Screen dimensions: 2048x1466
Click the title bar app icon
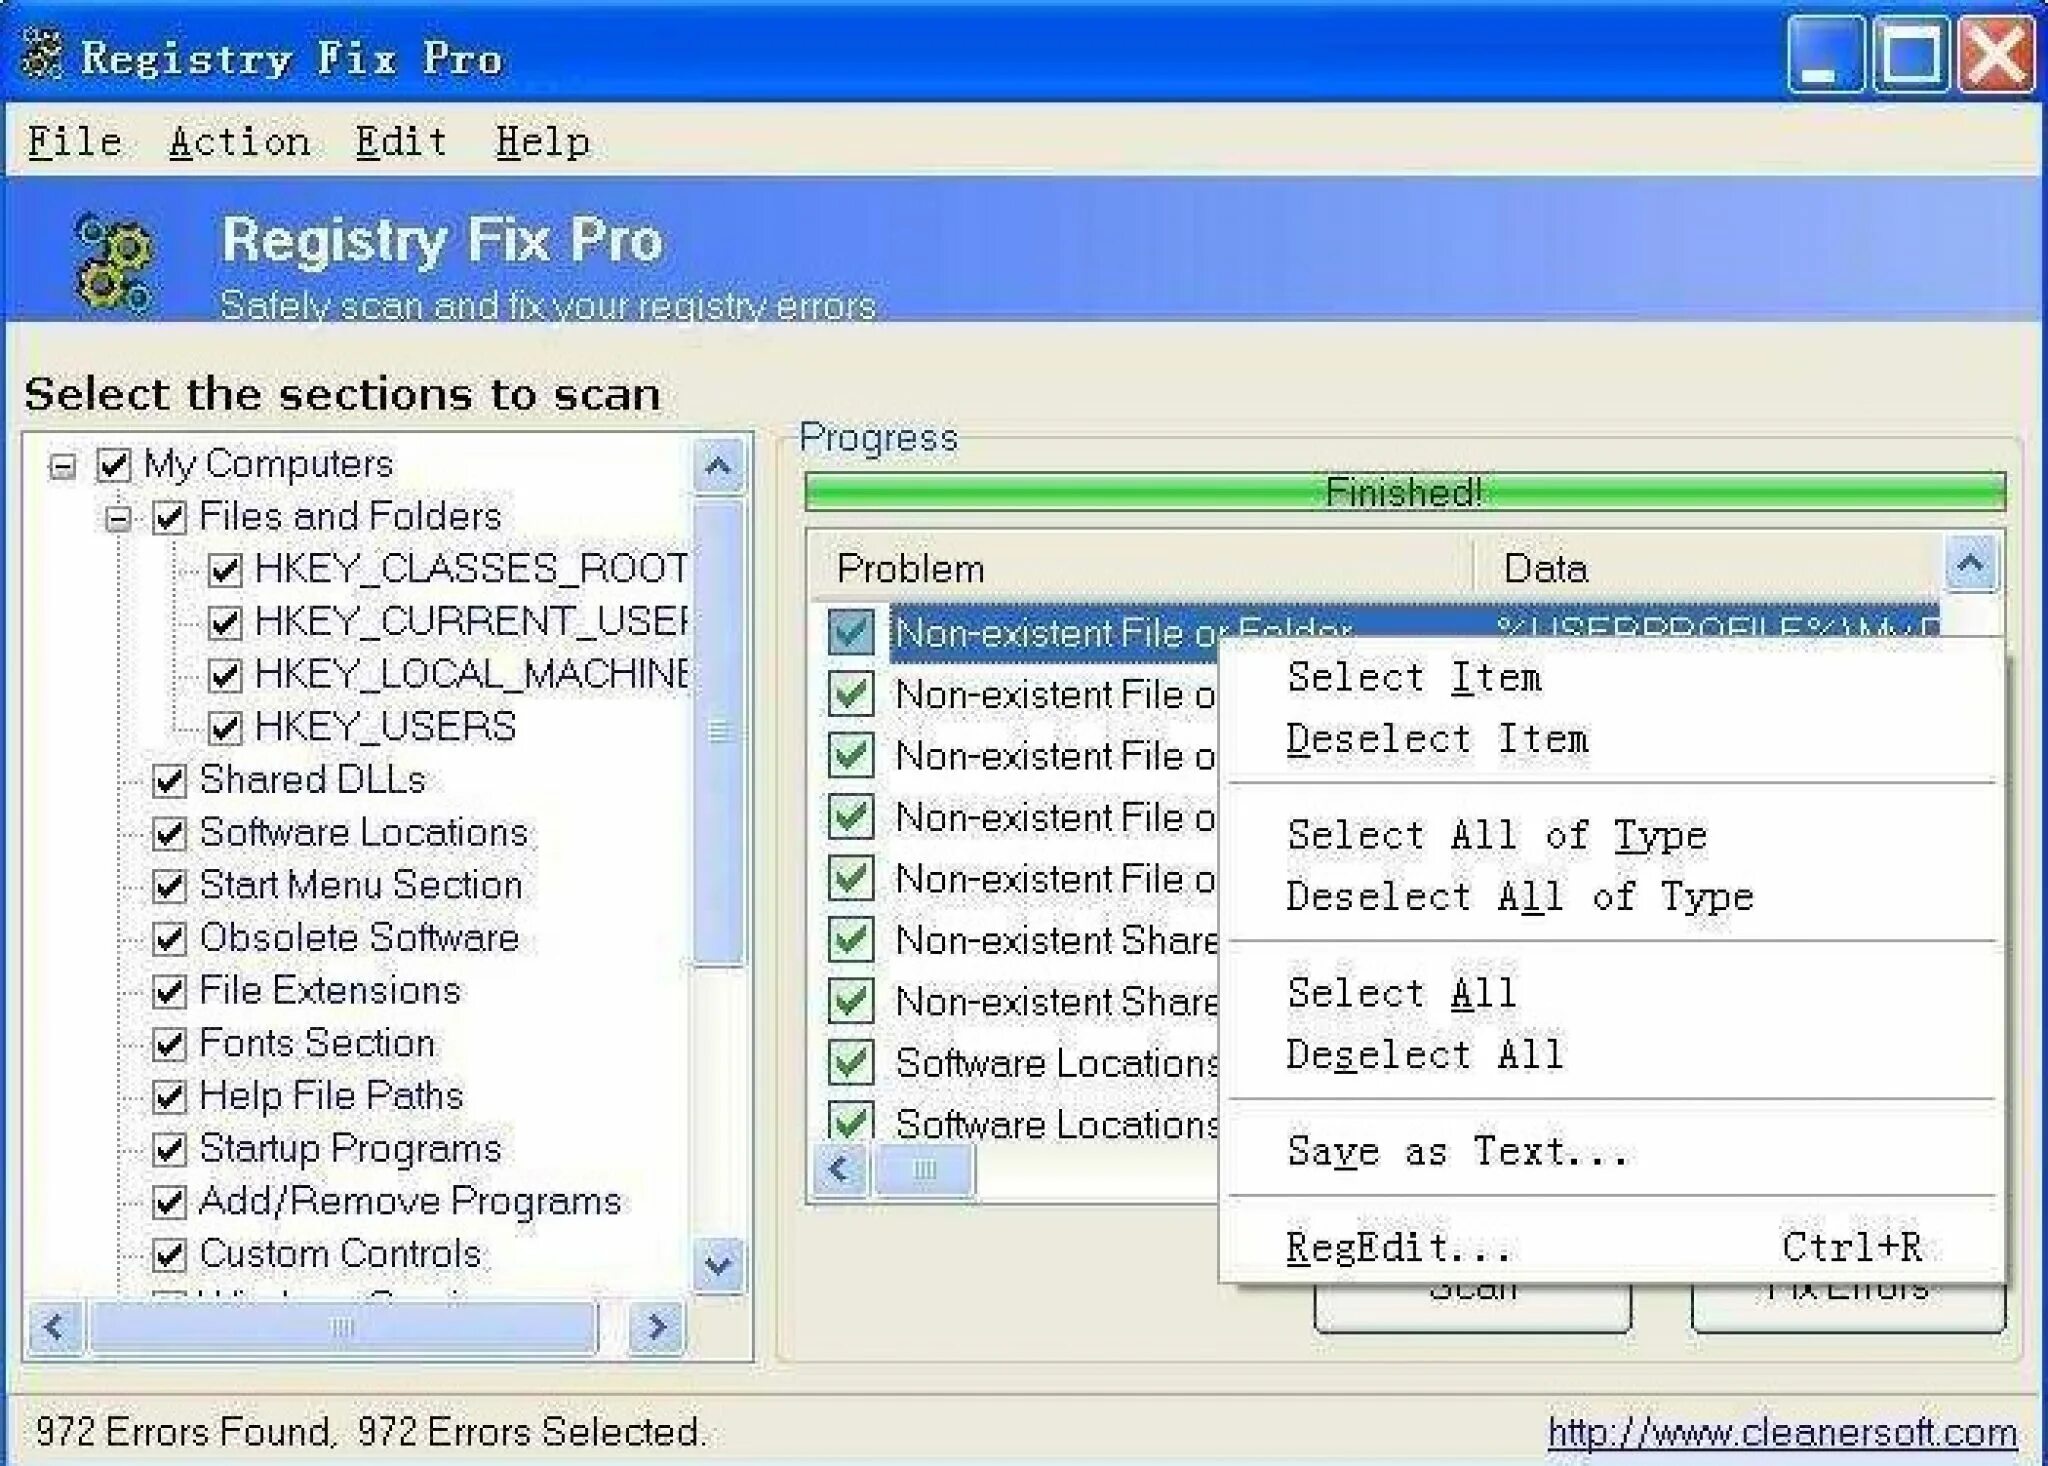(41, 55)
